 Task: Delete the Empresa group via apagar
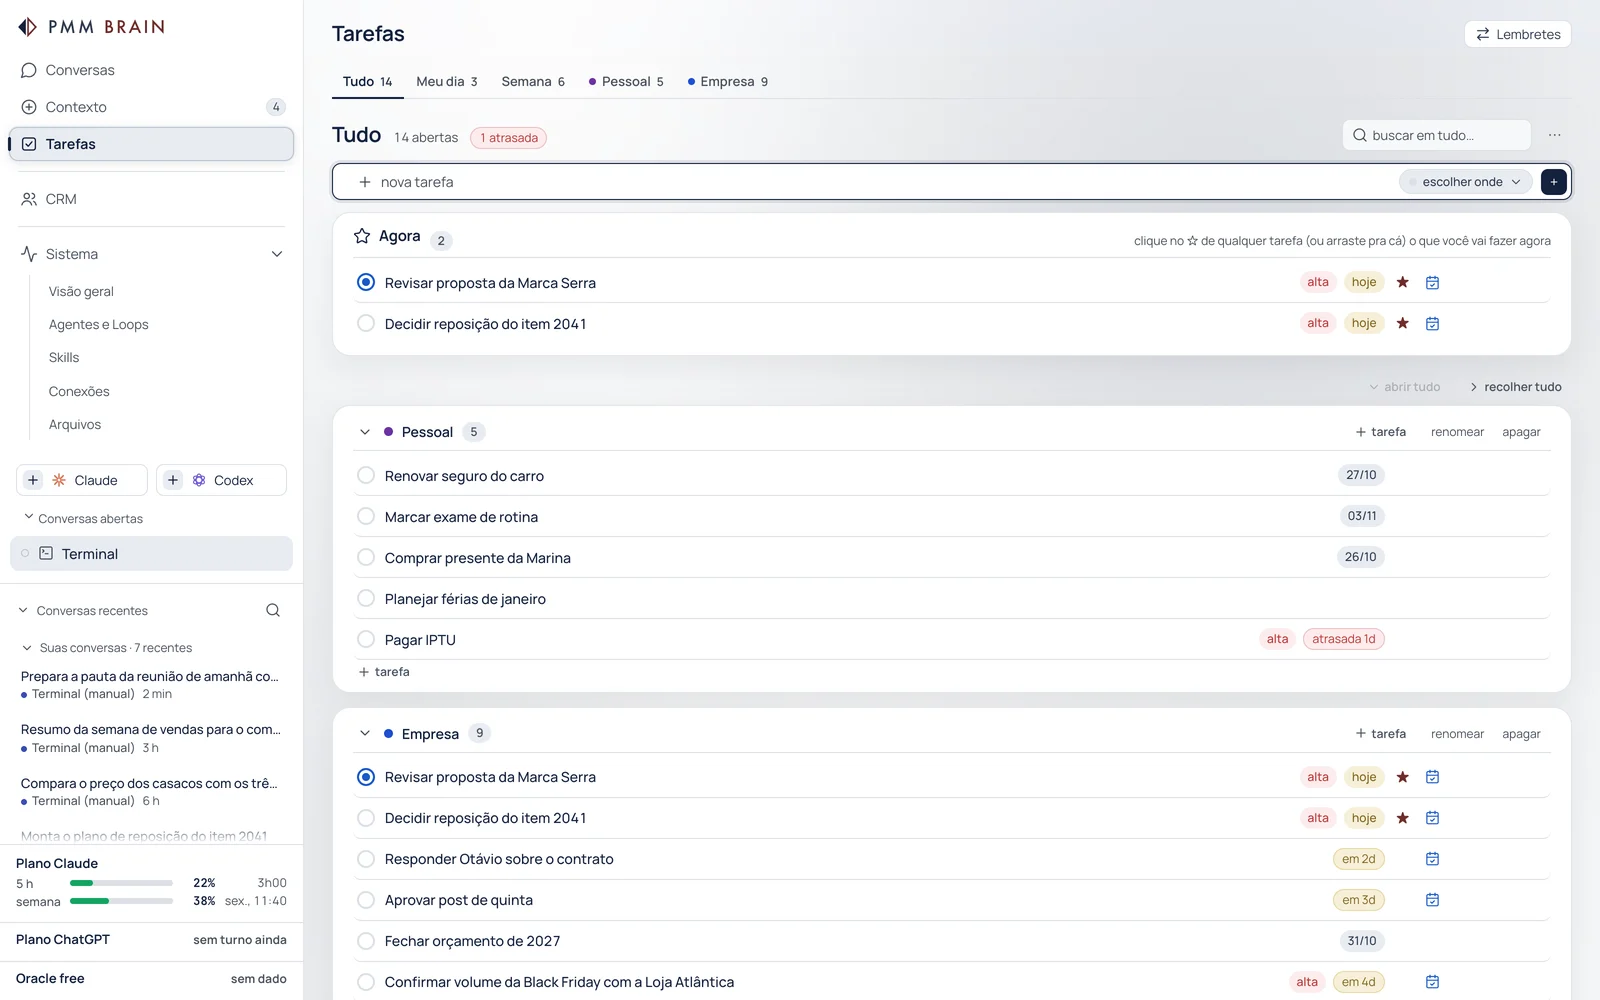pos(1521,734)
